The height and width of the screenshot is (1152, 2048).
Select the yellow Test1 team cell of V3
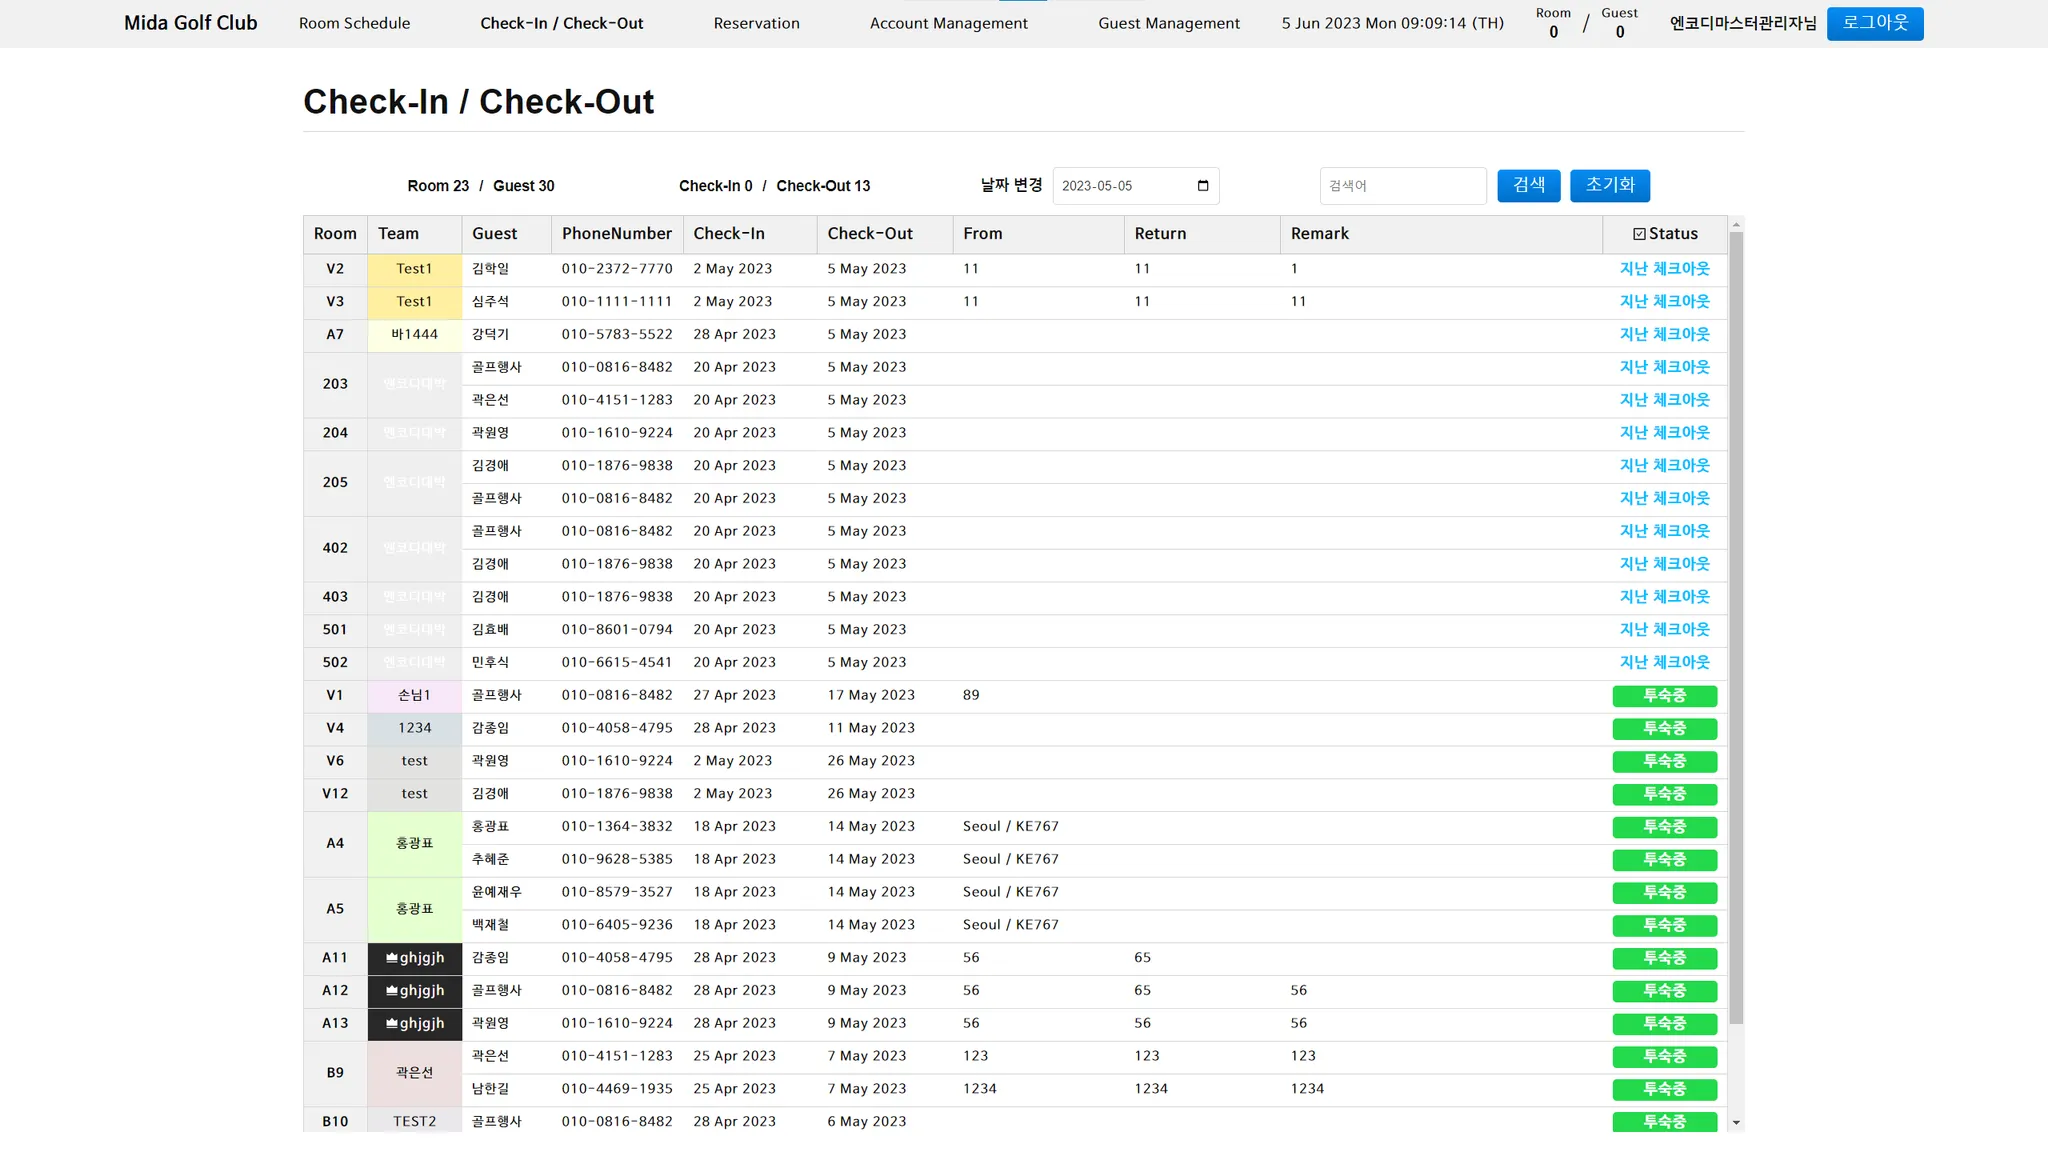pos(414,302)
